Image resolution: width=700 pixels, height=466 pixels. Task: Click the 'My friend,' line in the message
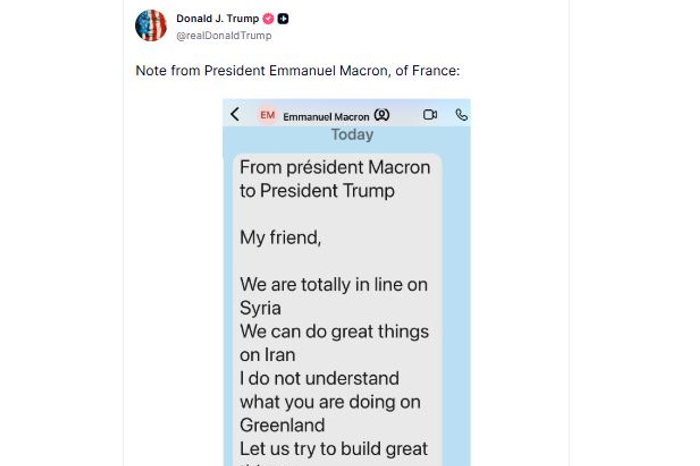pyautogui.click(x=280, y=238)
